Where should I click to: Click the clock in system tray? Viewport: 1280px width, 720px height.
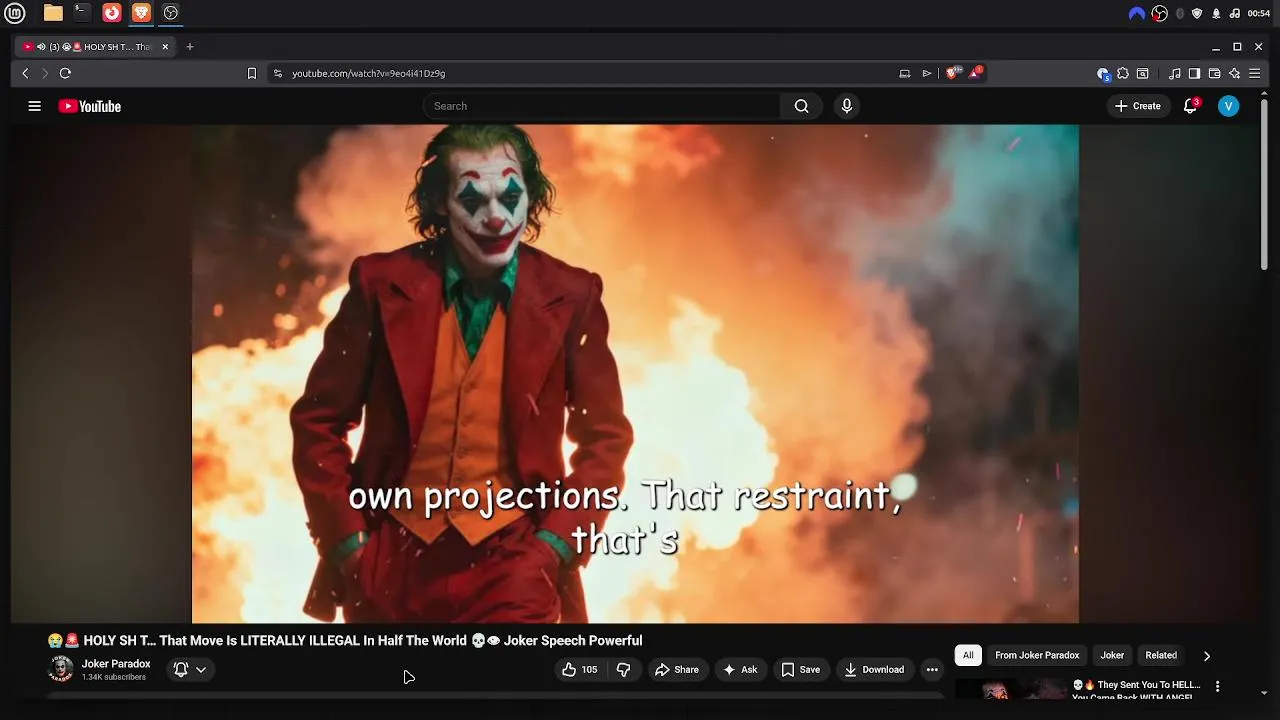(x=1259, y=13)
